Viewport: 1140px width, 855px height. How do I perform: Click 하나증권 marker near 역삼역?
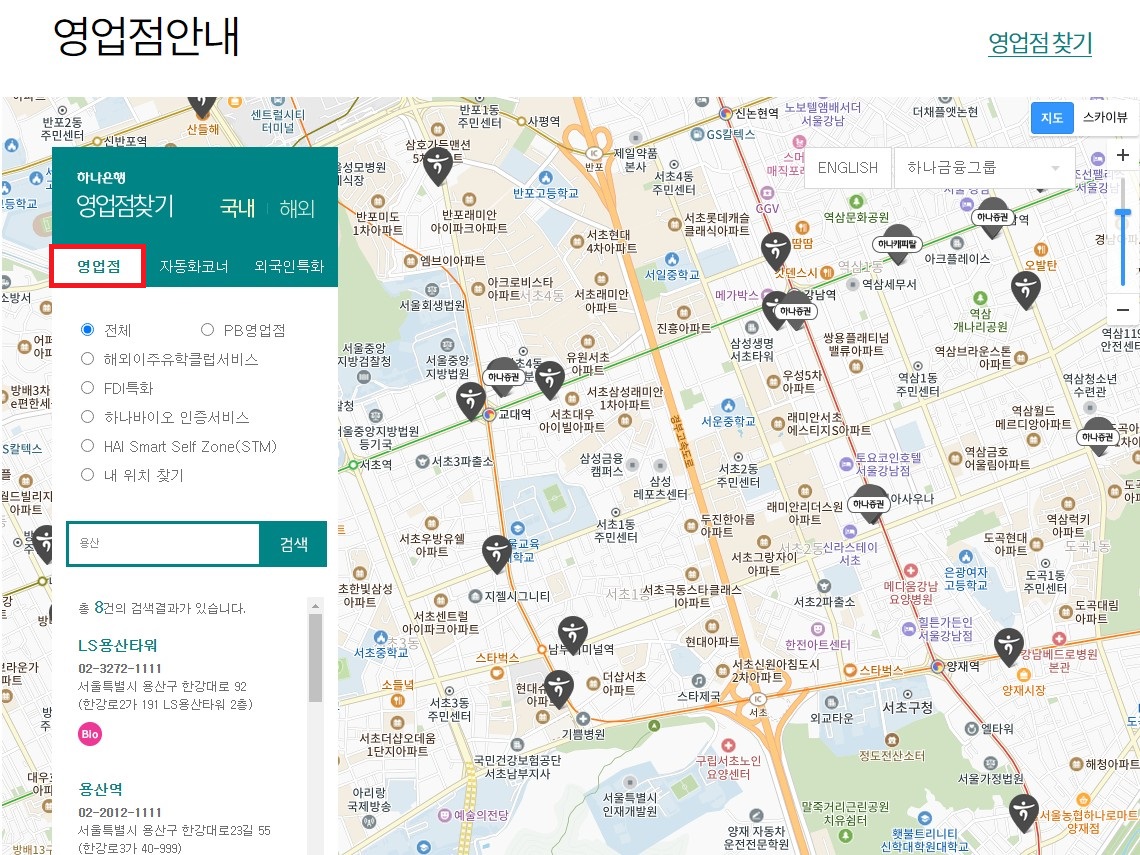coord(992,216)
